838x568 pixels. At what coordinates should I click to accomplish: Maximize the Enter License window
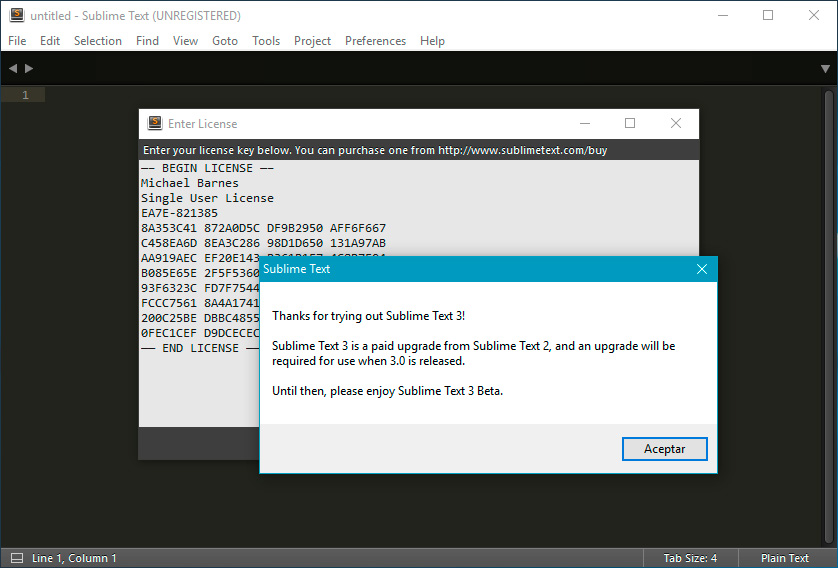630,123
